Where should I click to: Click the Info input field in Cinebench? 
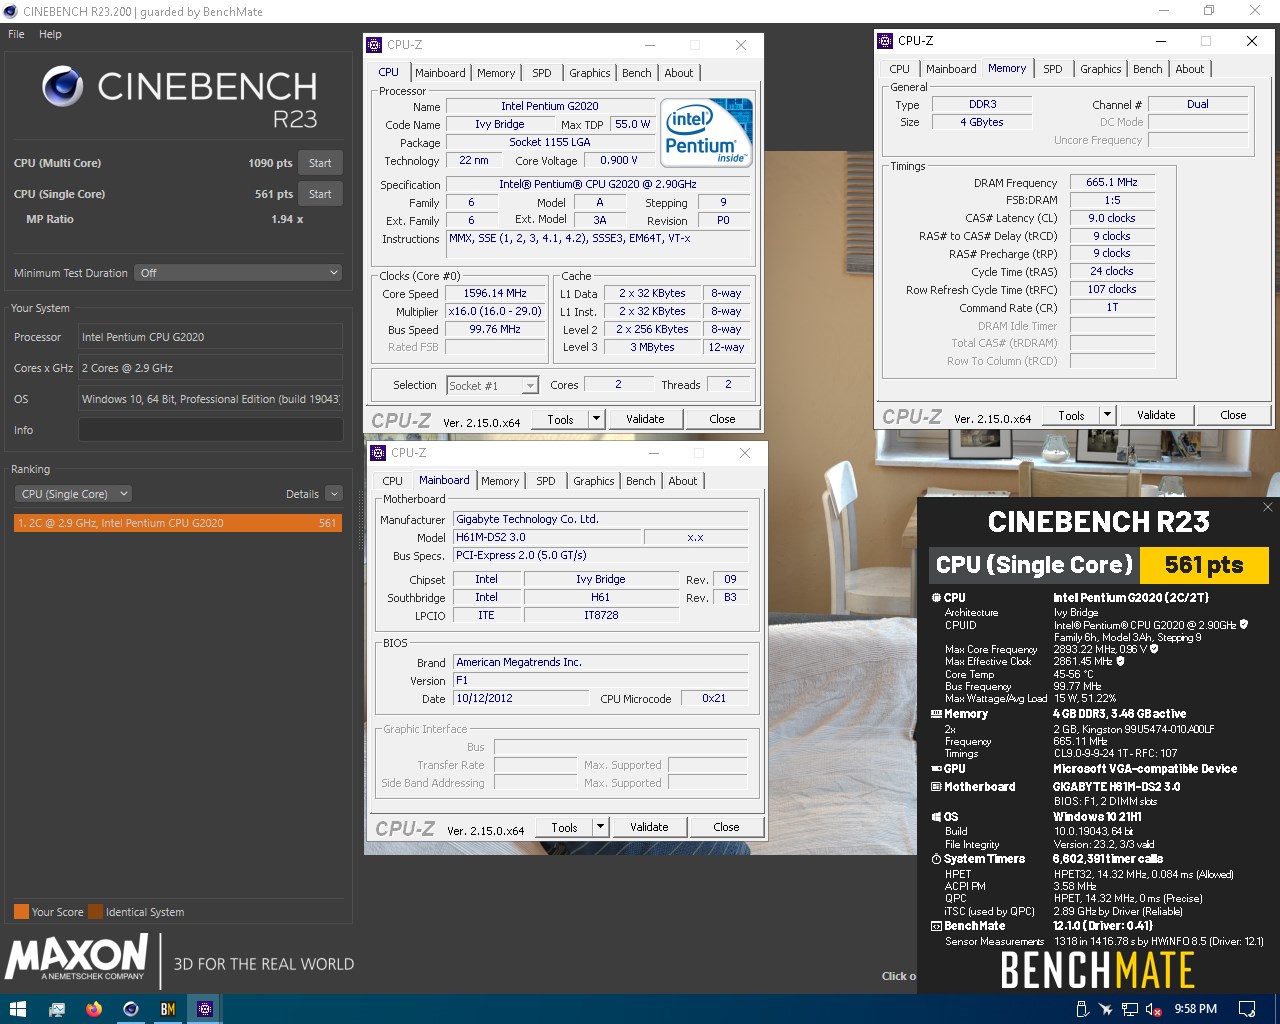pyautogui.click(x=210, y=430)
